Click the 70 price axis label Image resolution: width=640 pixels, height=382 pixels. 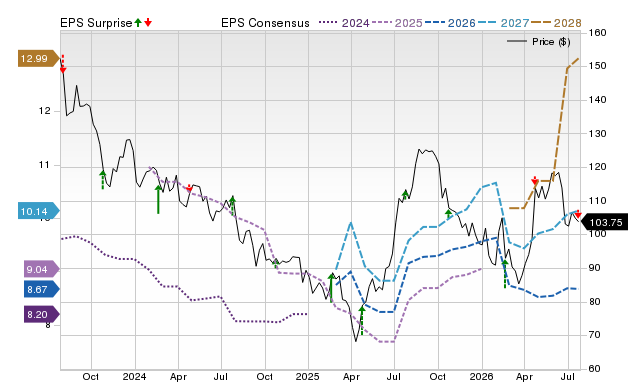tap(595, 335)
